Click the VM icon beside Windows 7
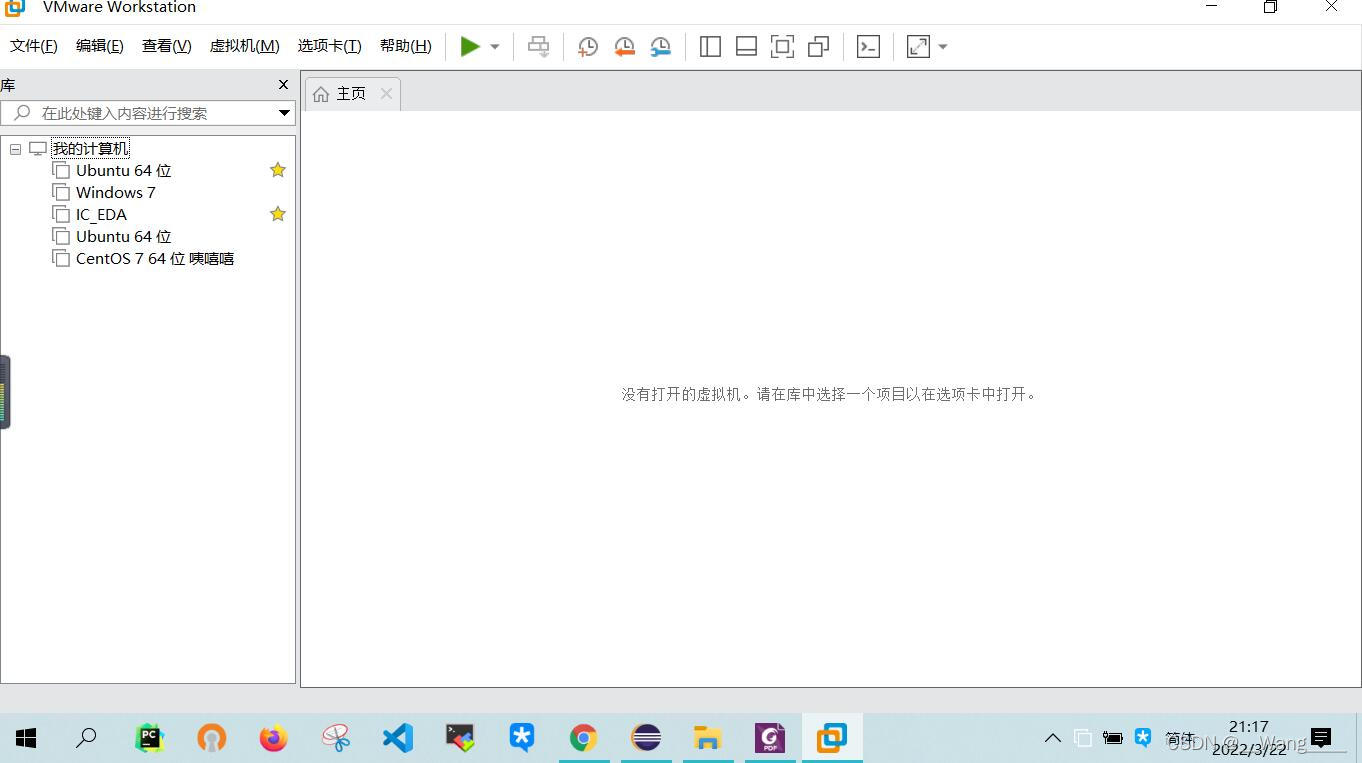The image size is (1362, 763). [61, 193]
